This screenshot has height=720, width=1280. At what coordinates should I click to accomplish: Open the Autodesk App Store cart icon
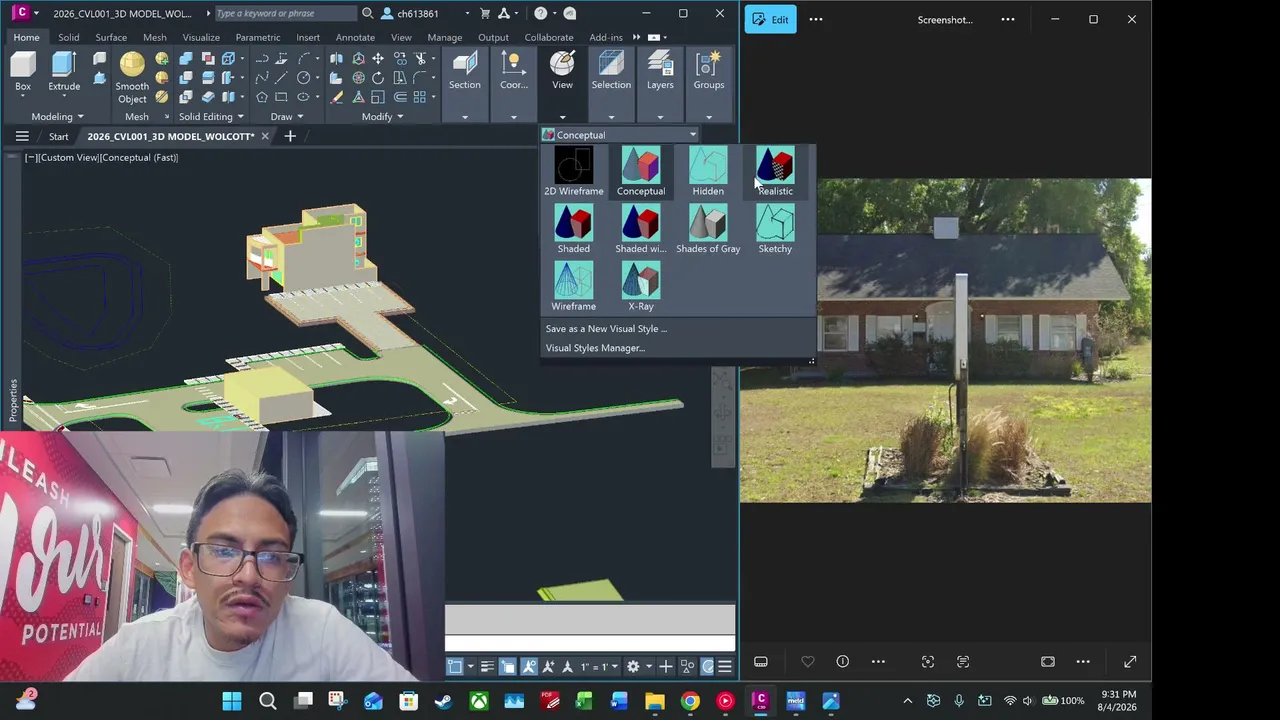pyautogui.click(x=485, y=14)
